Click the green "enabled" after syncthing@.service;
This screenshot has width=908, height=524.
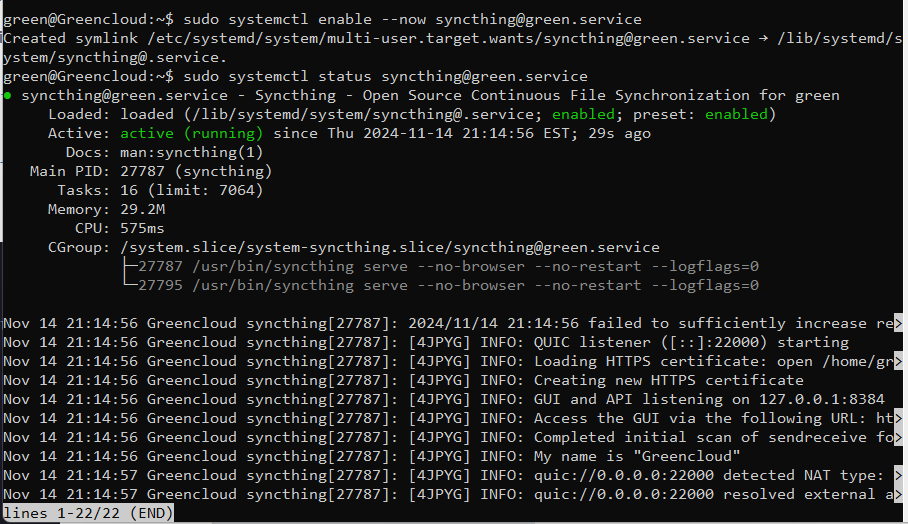click(583, 114)
